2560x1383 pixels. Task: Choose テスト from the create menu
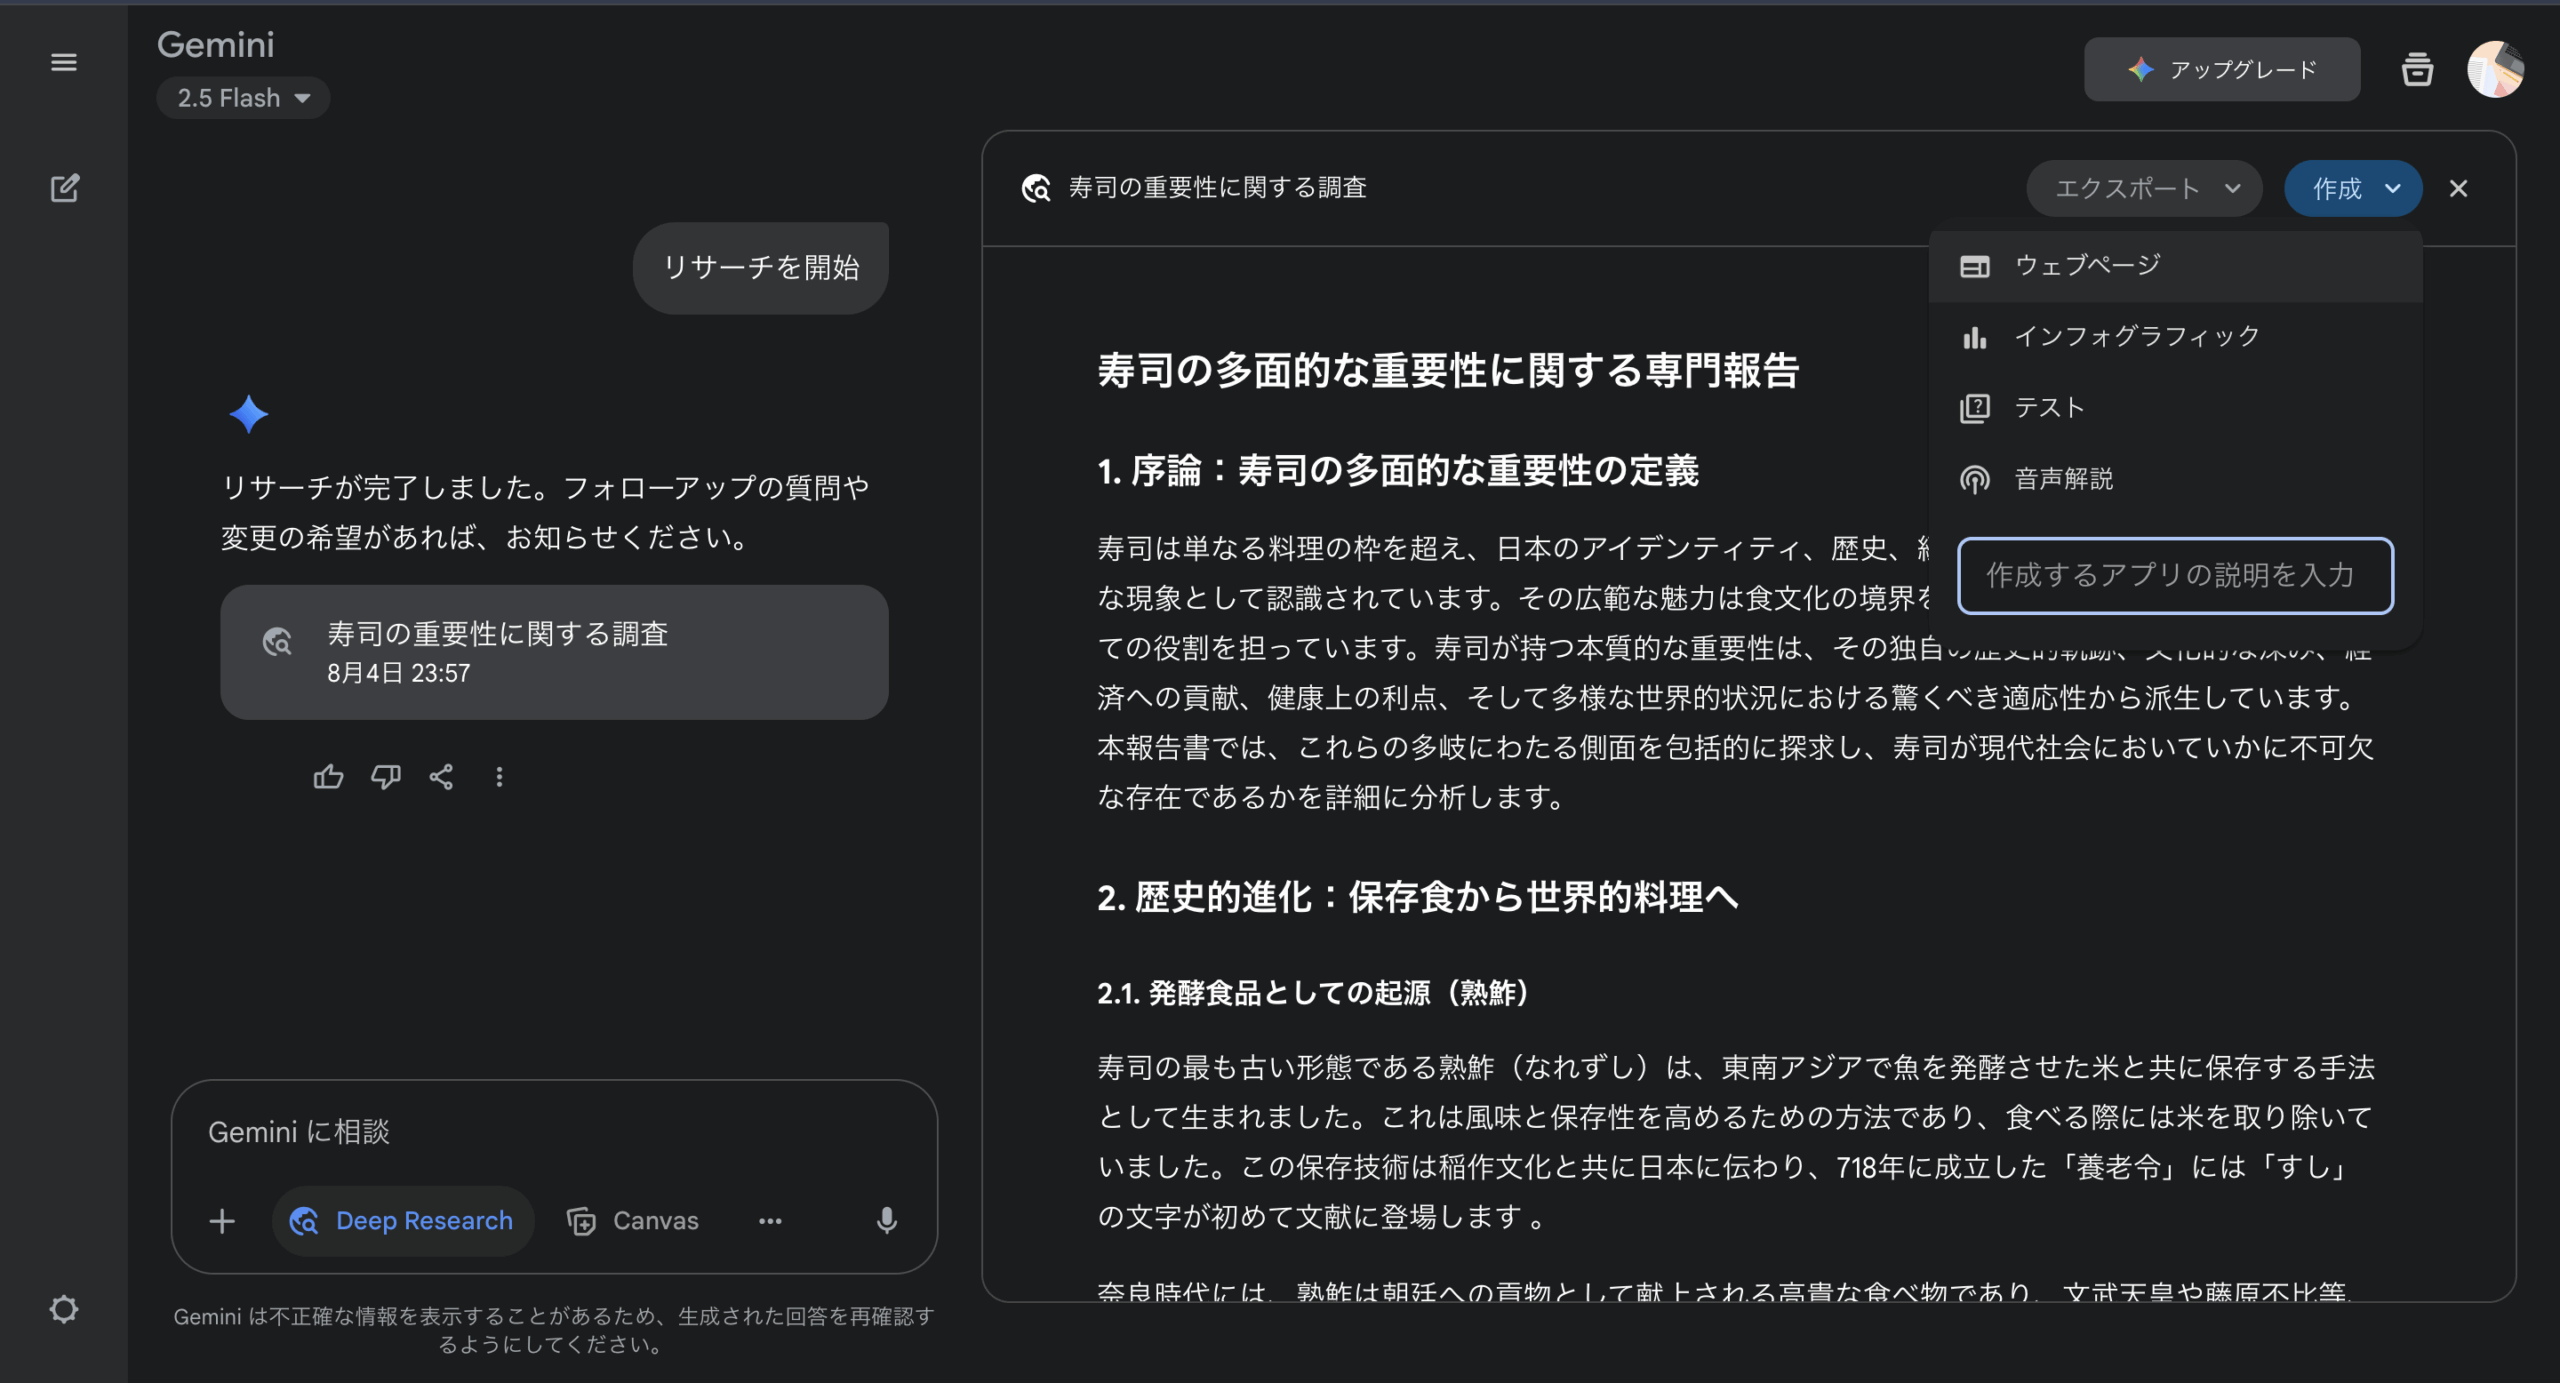coord(2175,408)
